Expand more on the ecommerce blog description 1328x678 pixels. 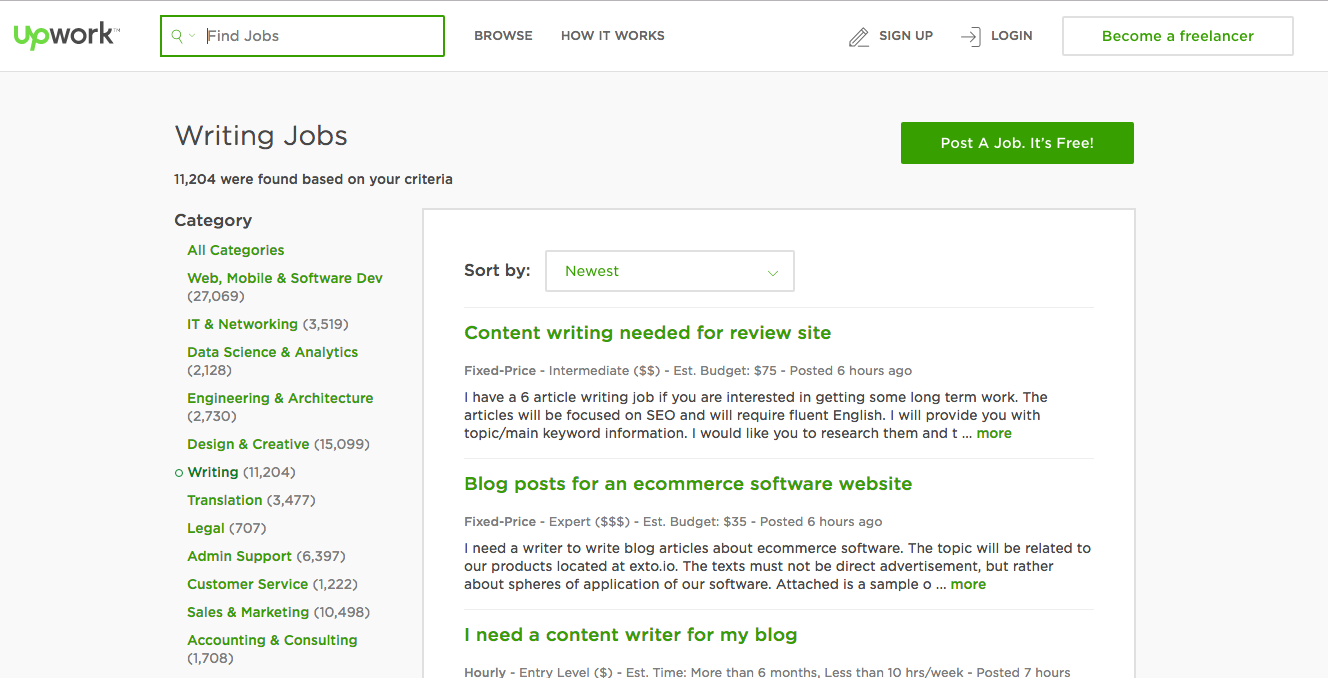coord(967,585)
